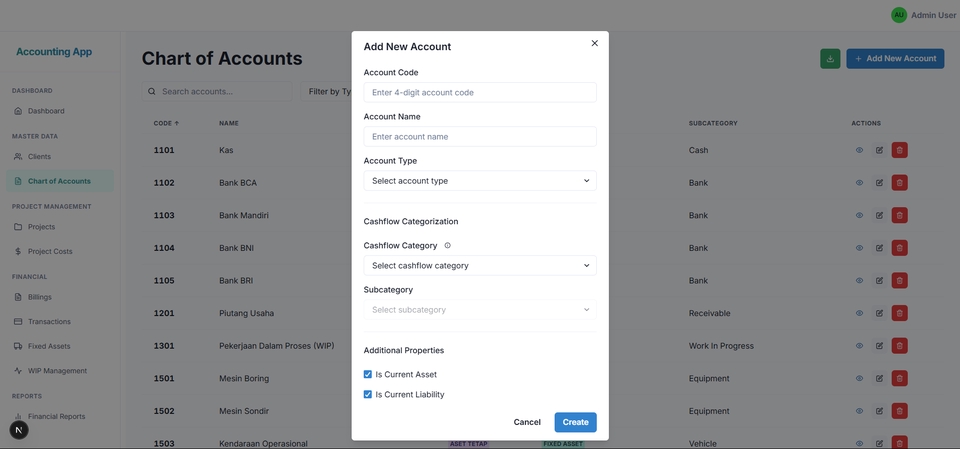Image resolution: width=960 pixels, height=449 pixels.
Task: Open the Cashflow Category dropdown
Action: (480, 266)
